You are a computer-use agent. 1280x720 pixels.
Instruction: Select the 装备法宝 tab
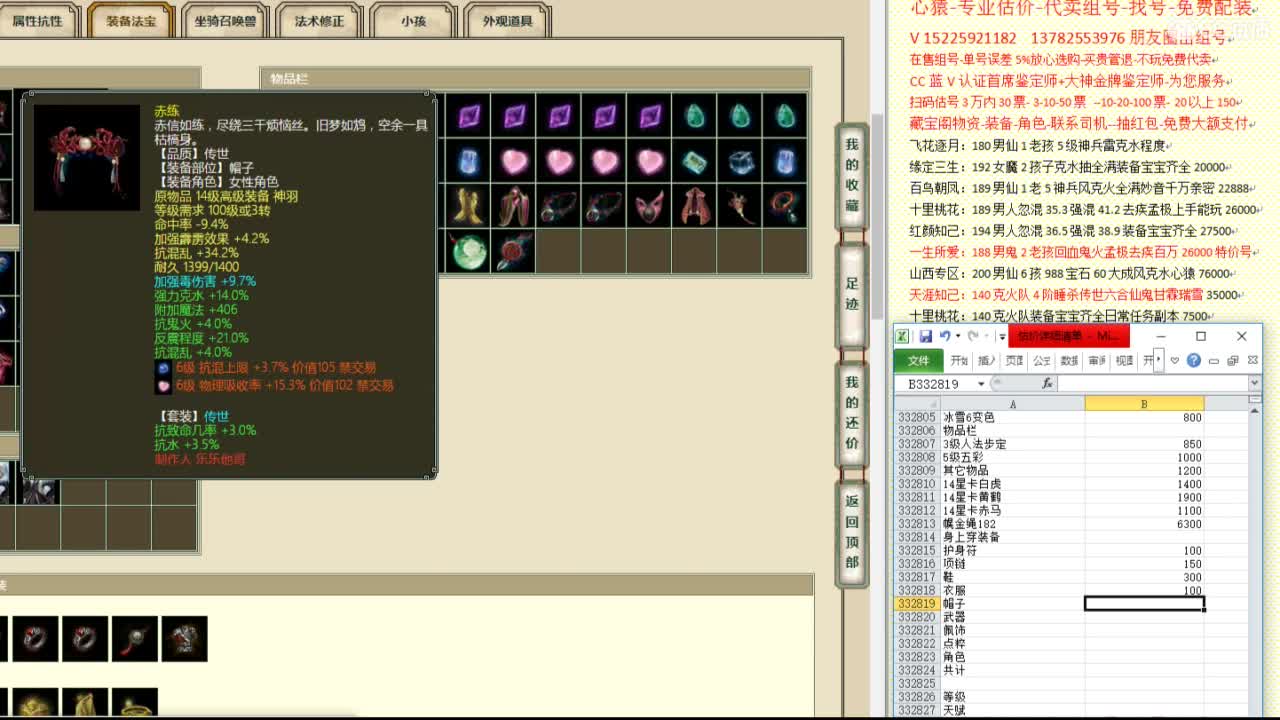(x=130, y=21)
